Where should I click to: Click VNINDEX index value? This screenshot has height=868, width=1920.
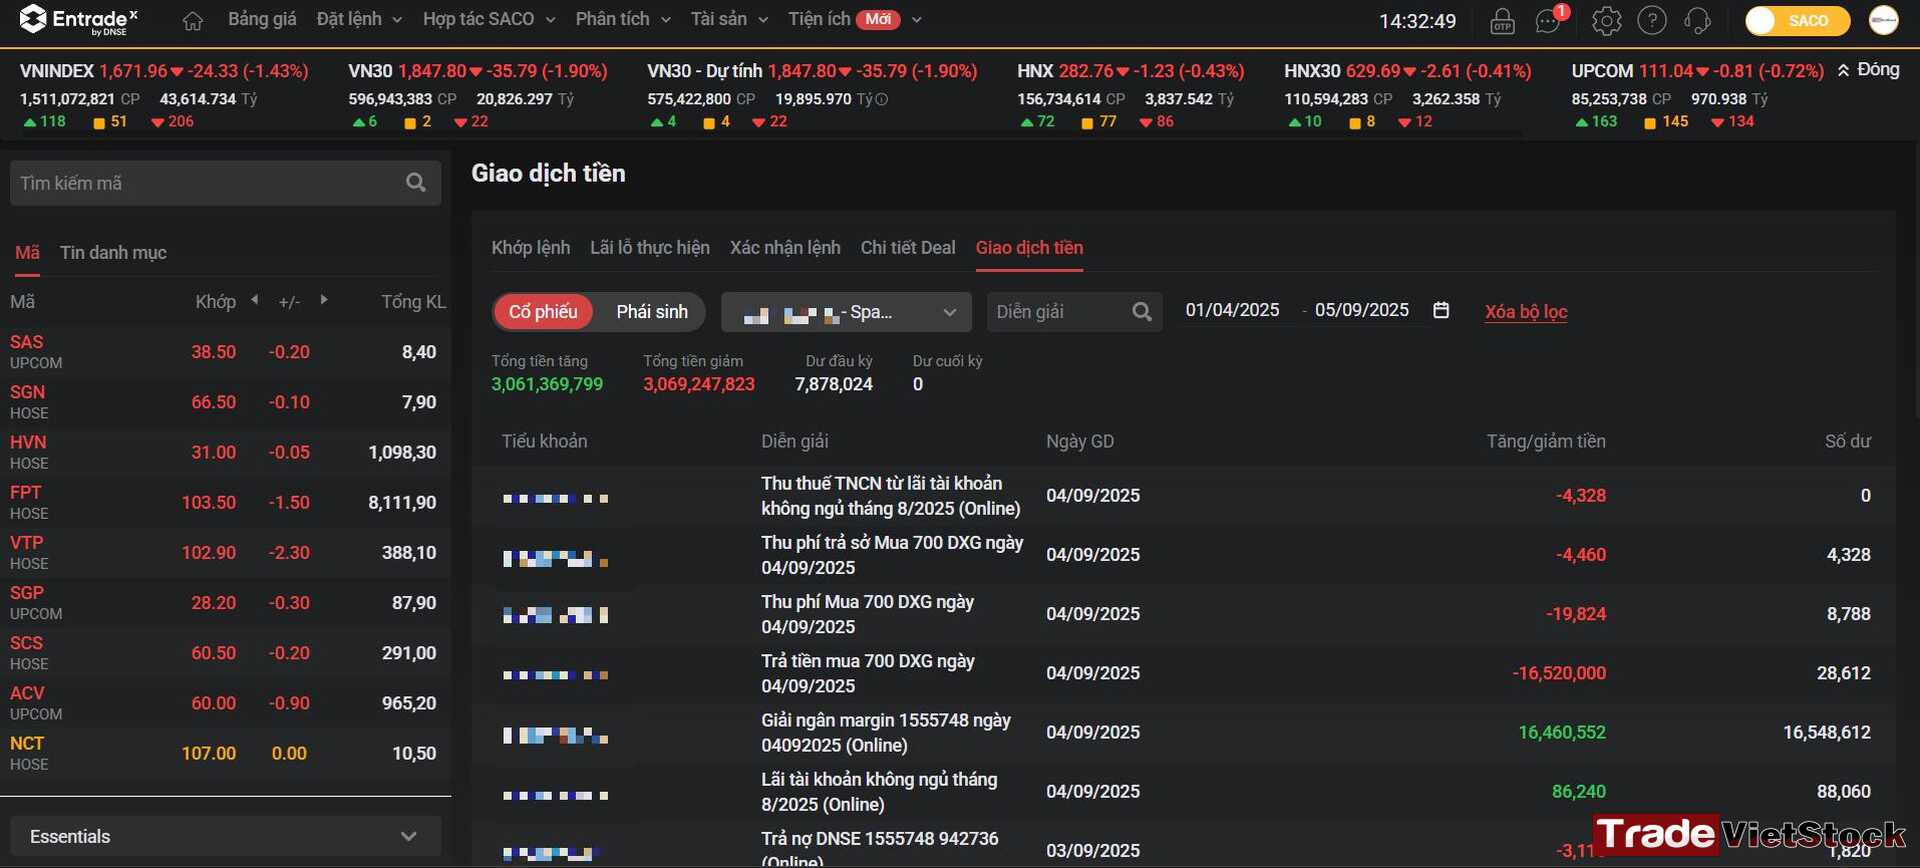coord(133,71)
